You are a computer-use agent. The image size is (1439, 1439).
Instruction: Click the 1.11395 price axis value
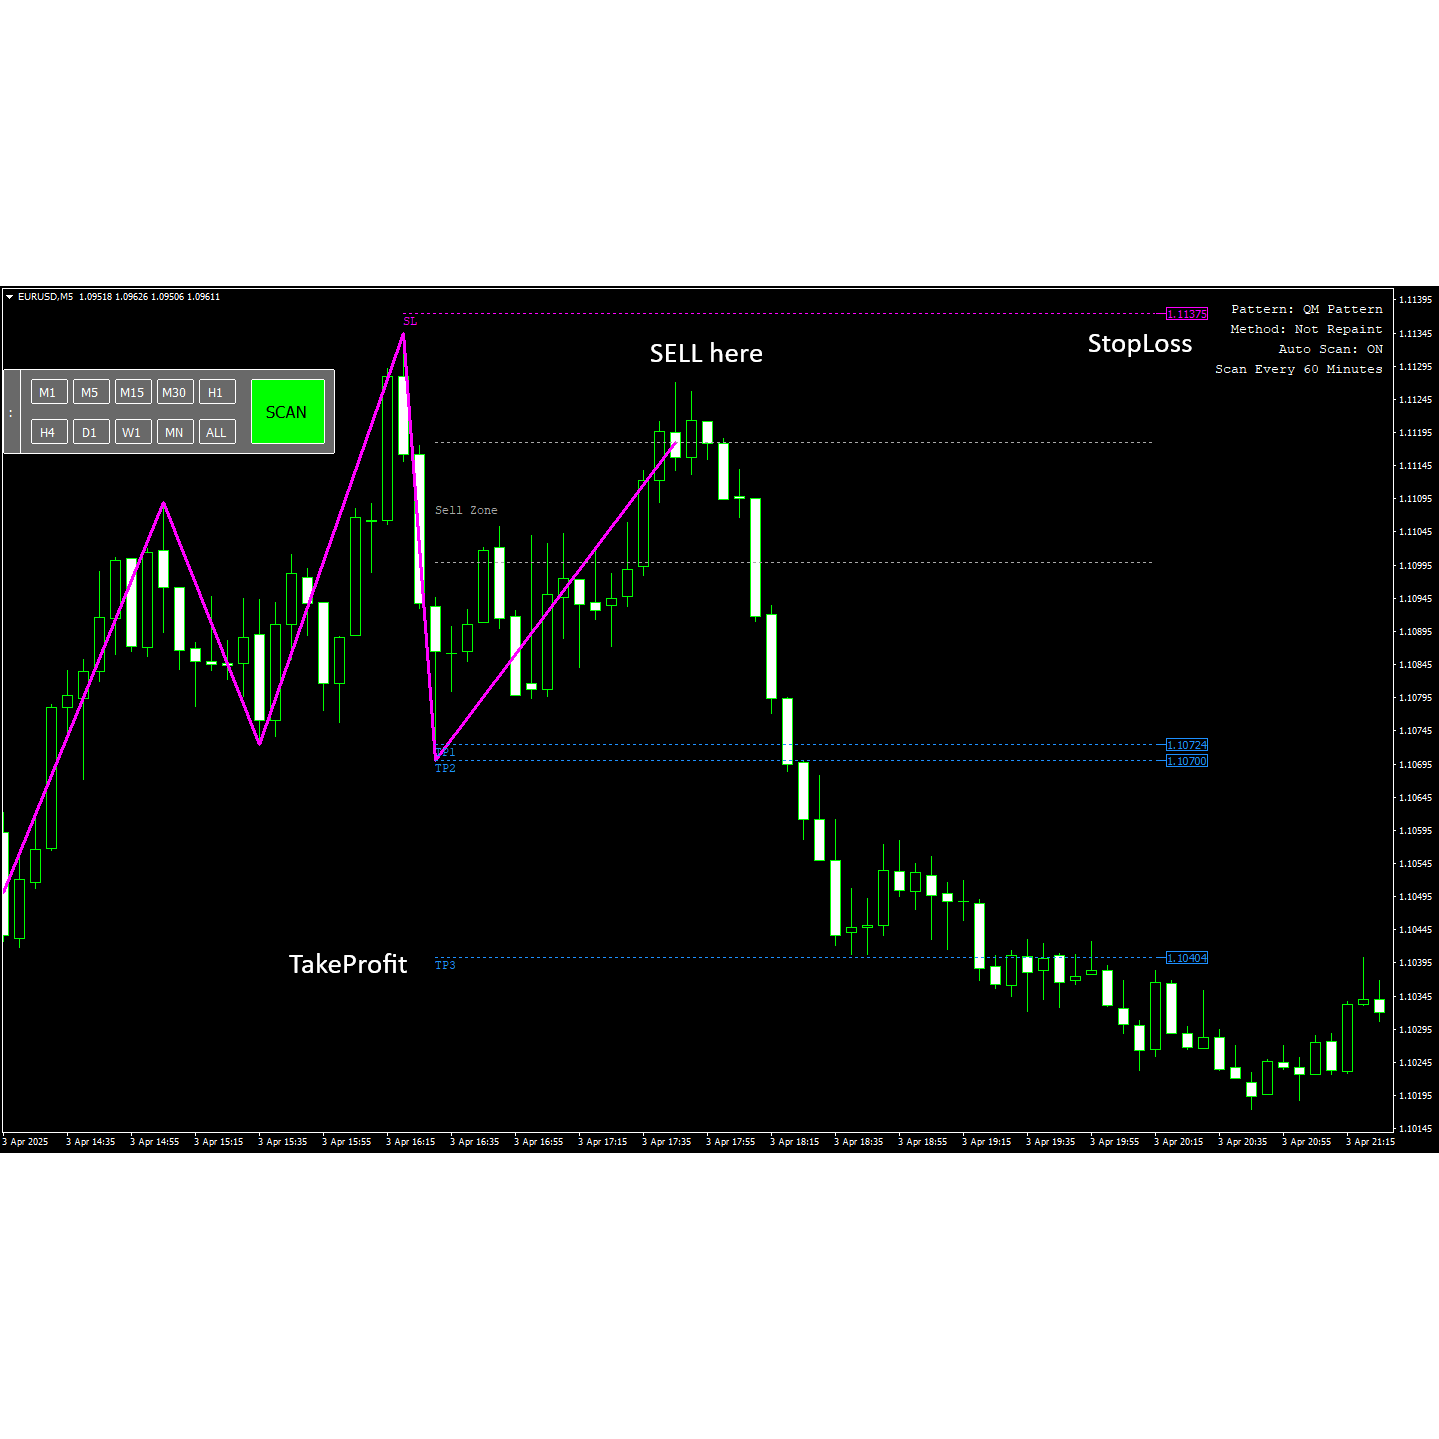(x=1415, y=300)
